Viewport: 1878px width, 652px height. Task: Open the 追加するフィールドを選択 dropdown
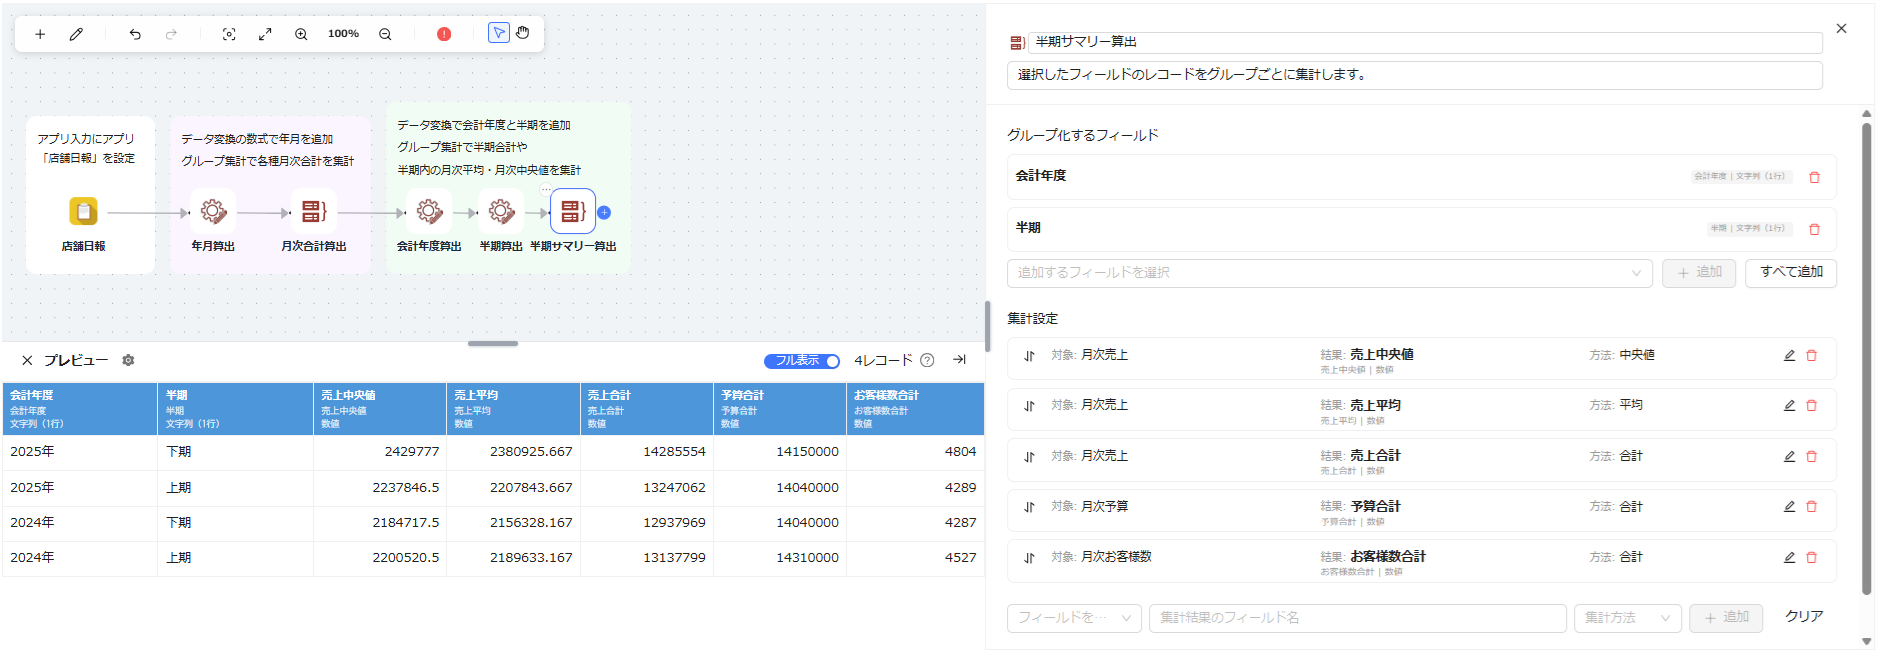tap(1329, 273)
